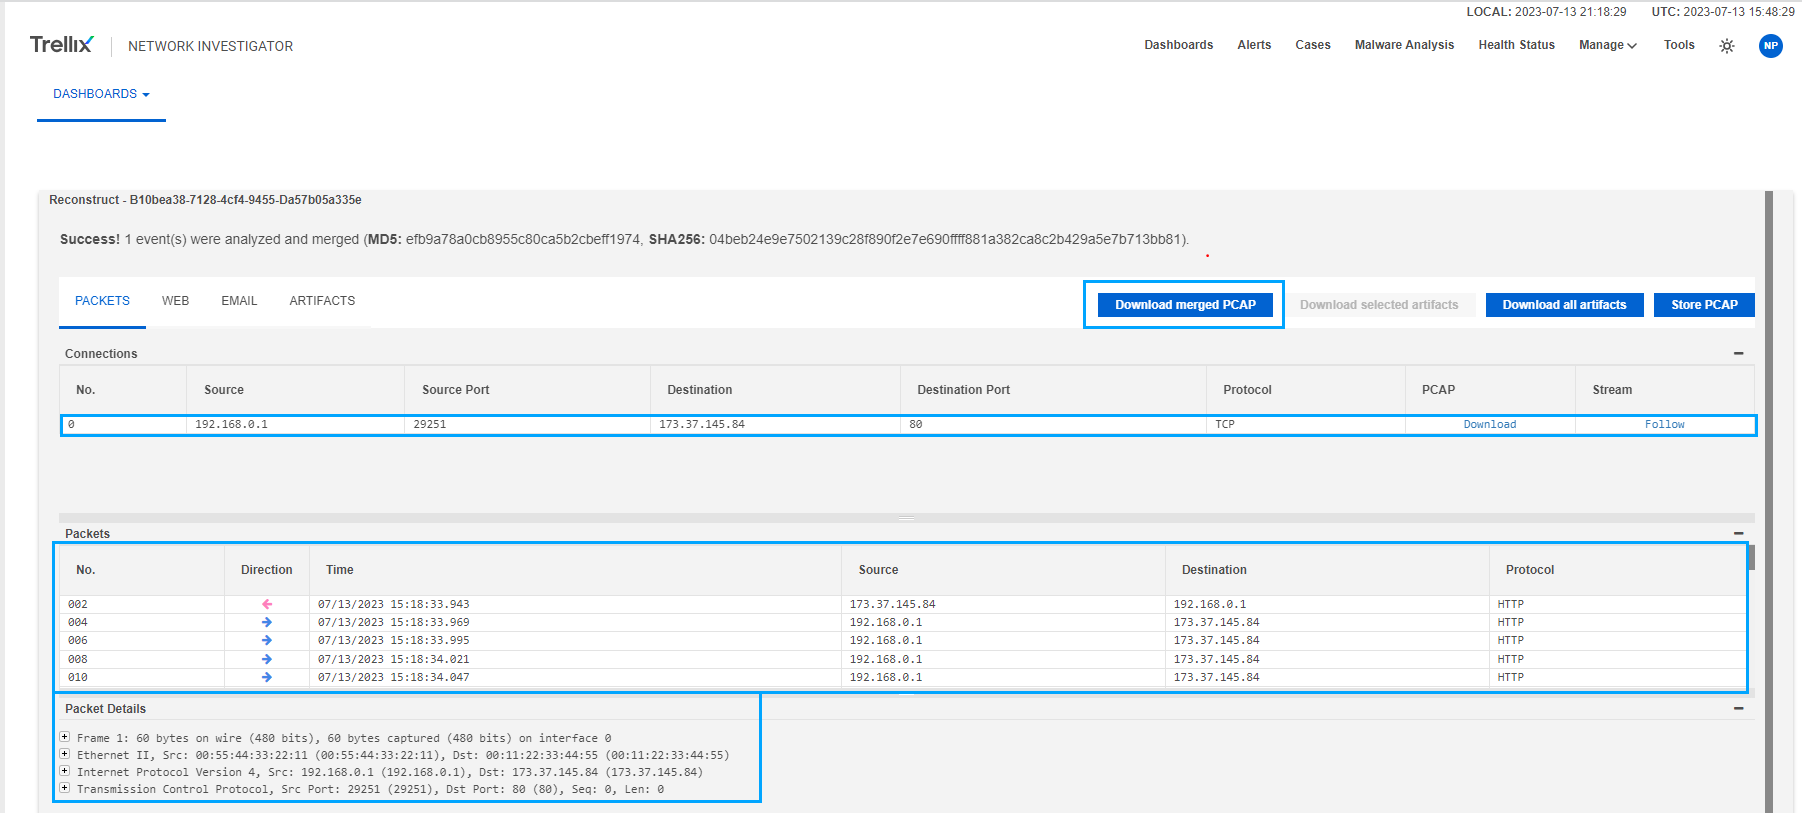This screenshot has height=813, width=1802.
Task: Open the Malware Analysis menu
Action: (x=1404, y=45)
